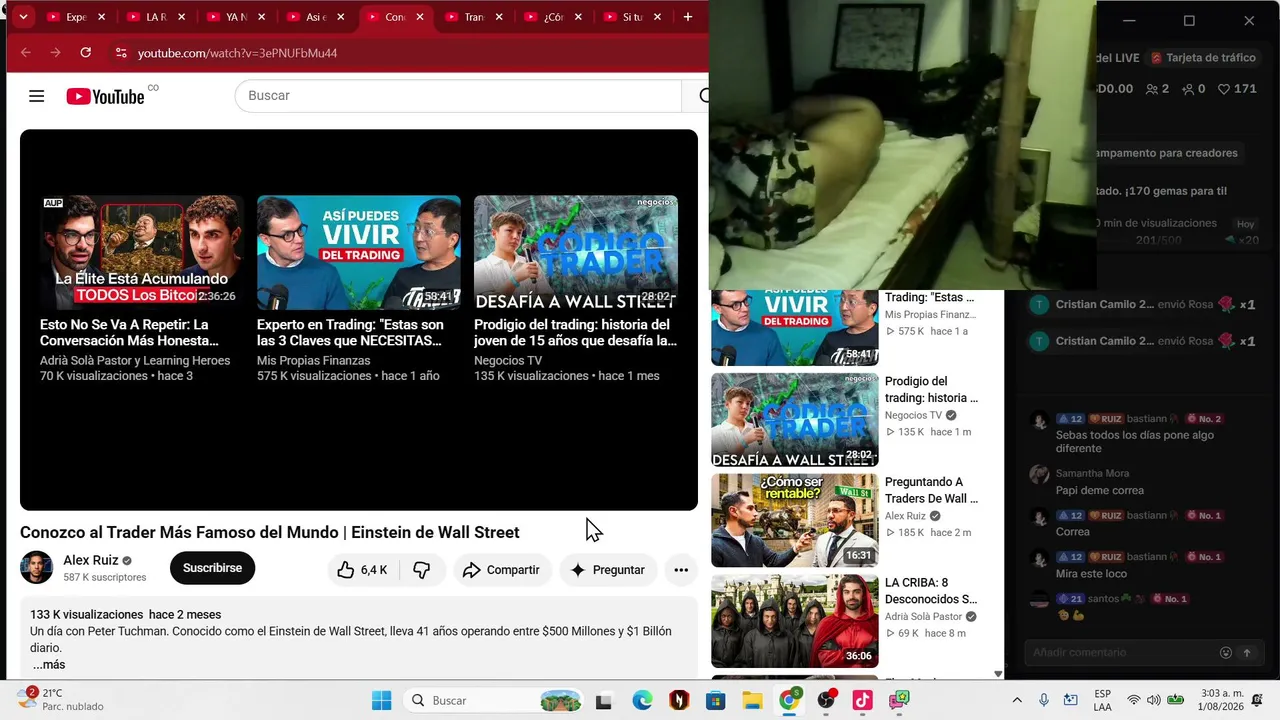Switch the ESP LAA input language
1280x720 pixels.
pos(1102,700)
